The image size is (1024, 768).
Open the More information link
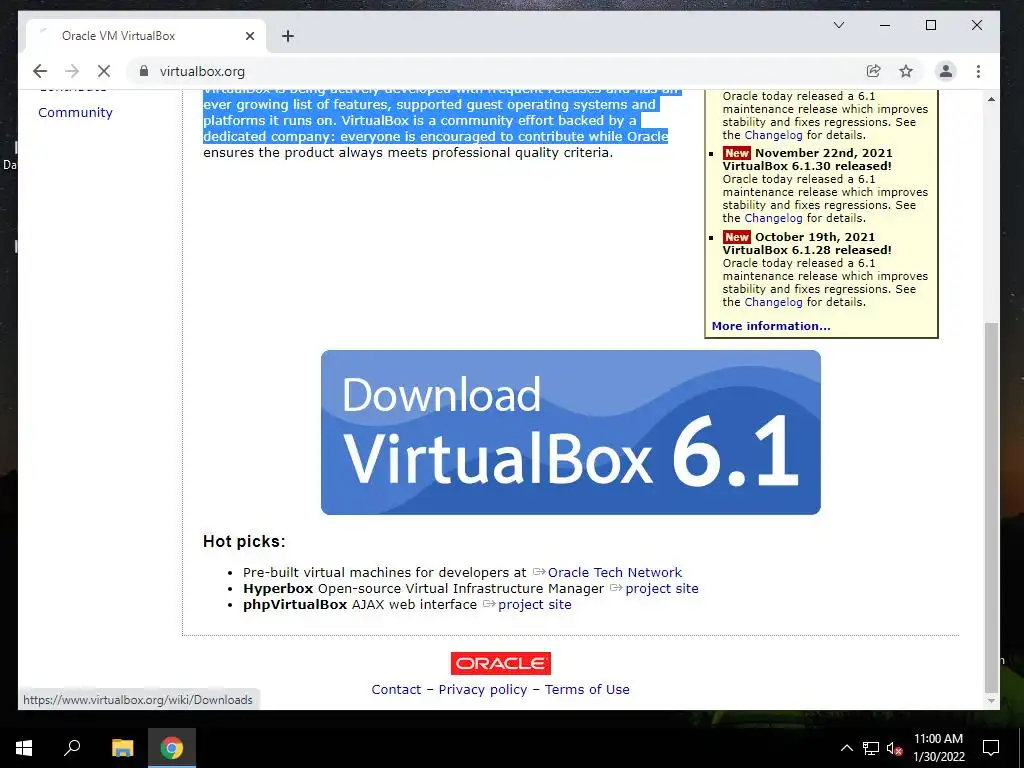click(x=771, y=326)
